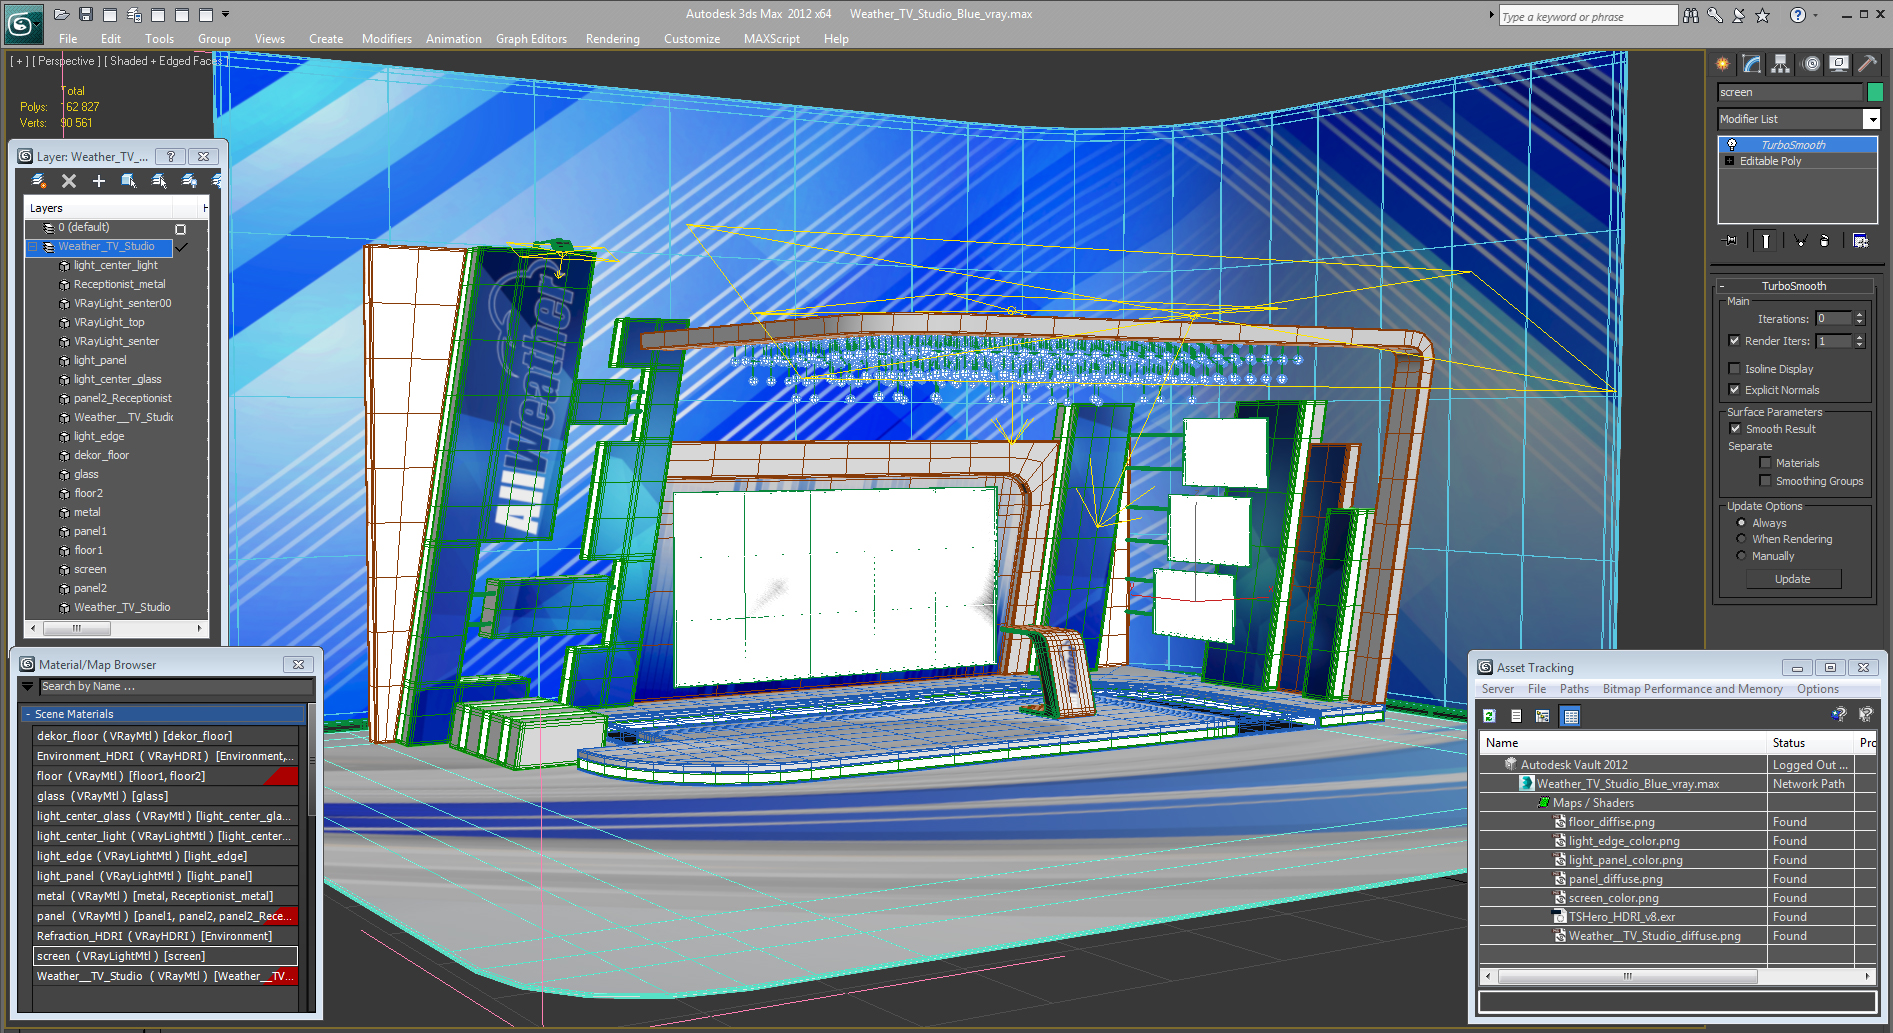The height and width of the screenshot is (1033, 1893).
Task: Open quick access toolbar dropdown arrow
Action: click(226, 14)
